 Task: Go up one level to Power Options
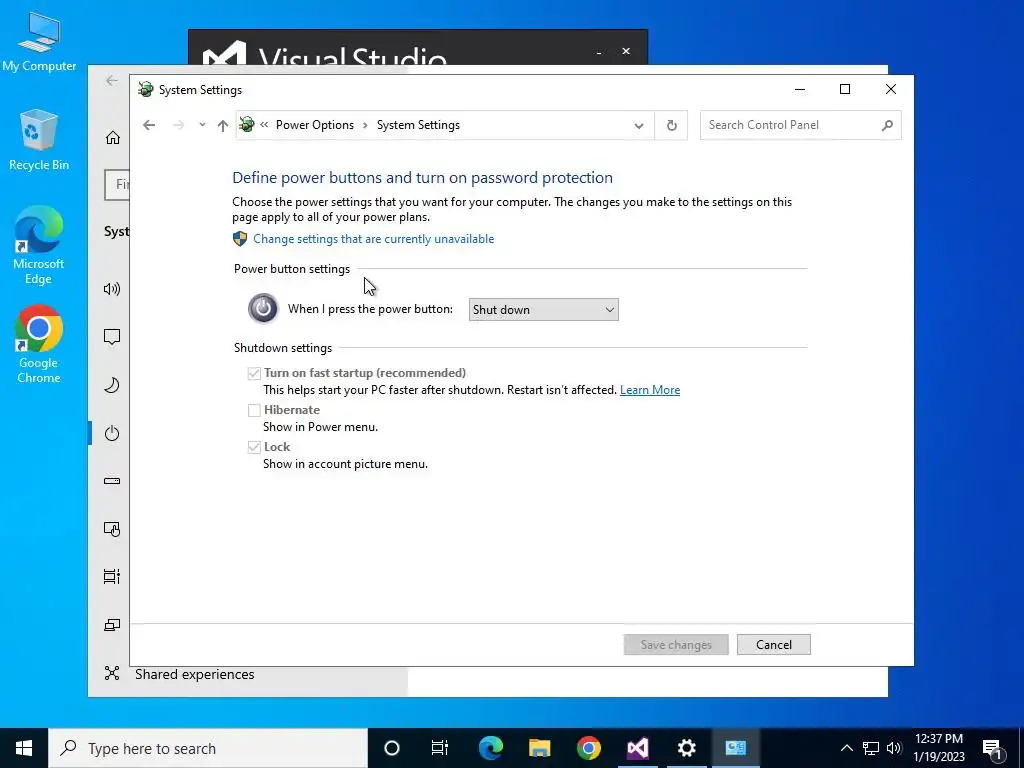pyautogui.click(x=223, y=125)
